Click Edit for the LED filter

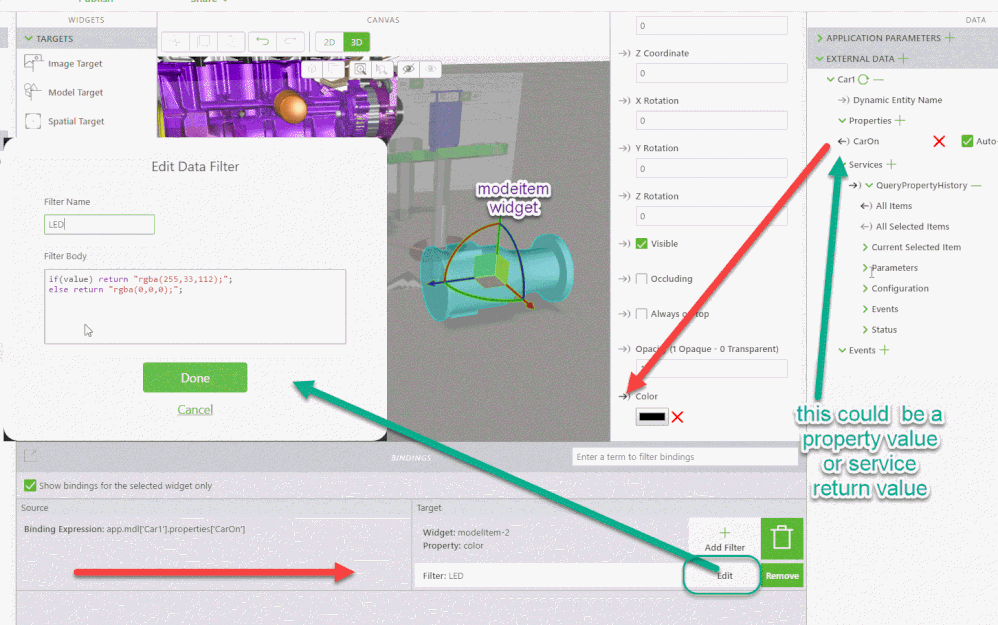(x=724, y=575)
